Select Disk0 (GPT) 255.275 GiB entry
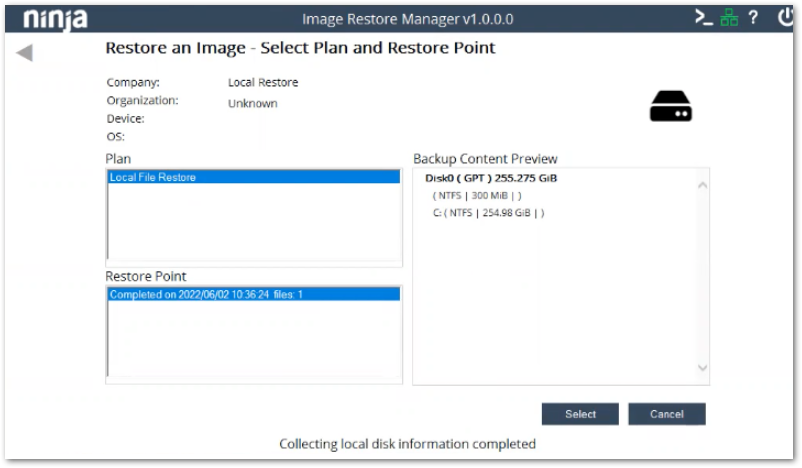 click(x=490, y=178)
